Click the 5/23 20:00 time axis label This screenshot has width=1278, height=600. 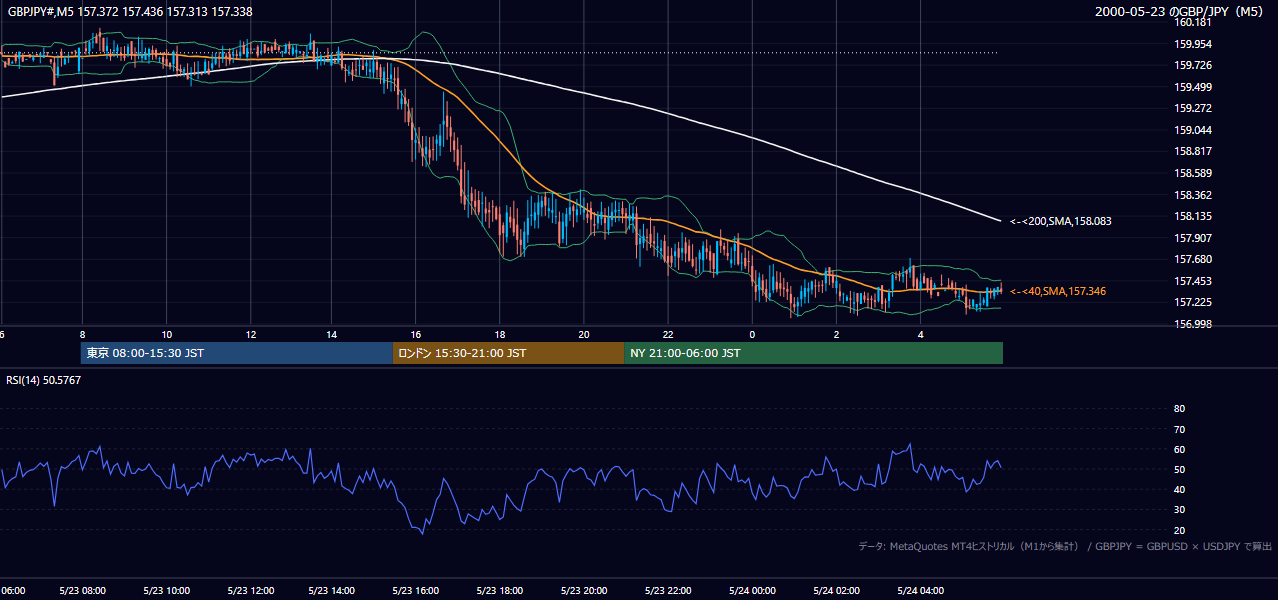click(585, 591)
